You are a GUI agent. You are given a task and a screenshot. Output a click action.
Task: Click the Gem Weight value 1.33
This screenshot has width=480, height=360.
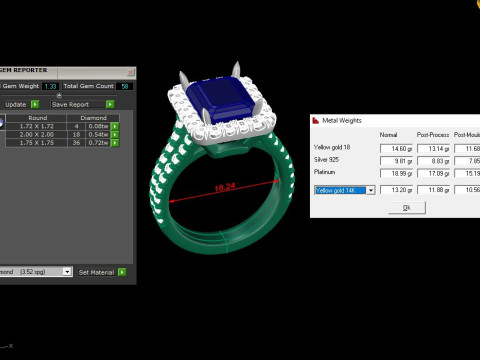(x=50, y=86)
